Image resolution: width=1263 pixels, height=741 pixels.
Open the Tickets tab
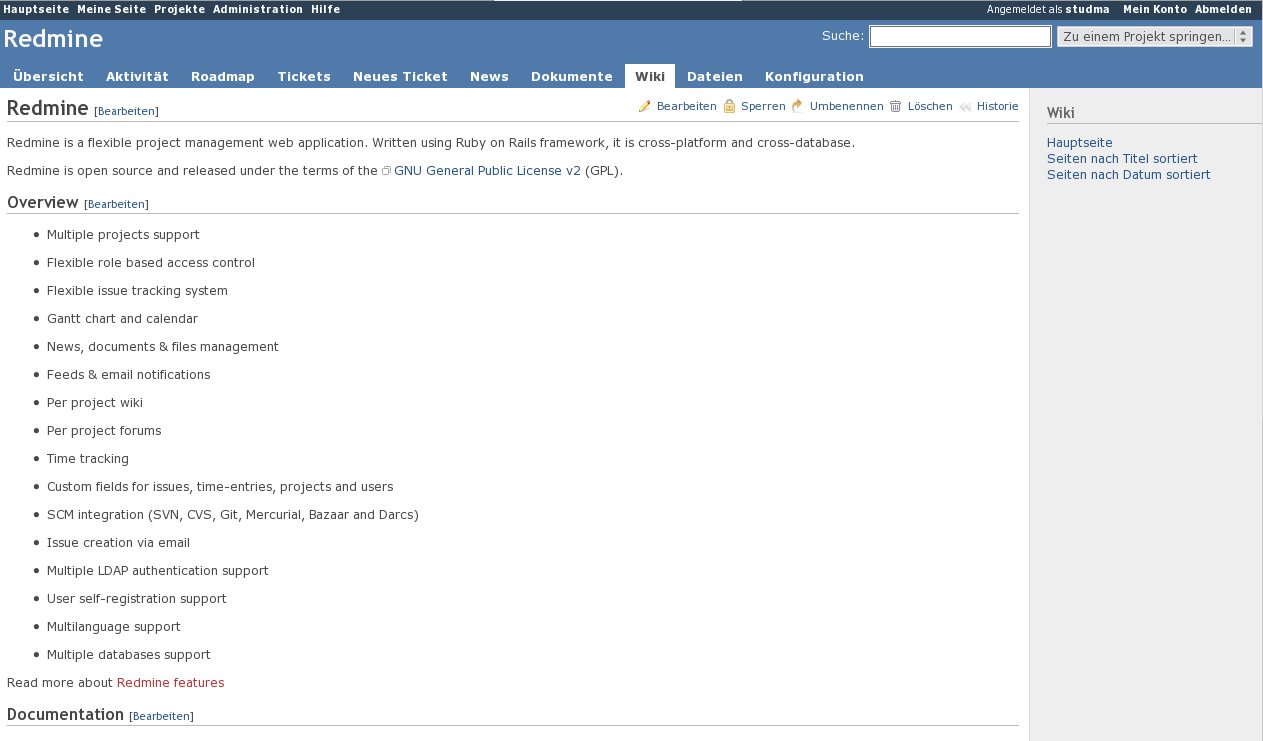304,76
